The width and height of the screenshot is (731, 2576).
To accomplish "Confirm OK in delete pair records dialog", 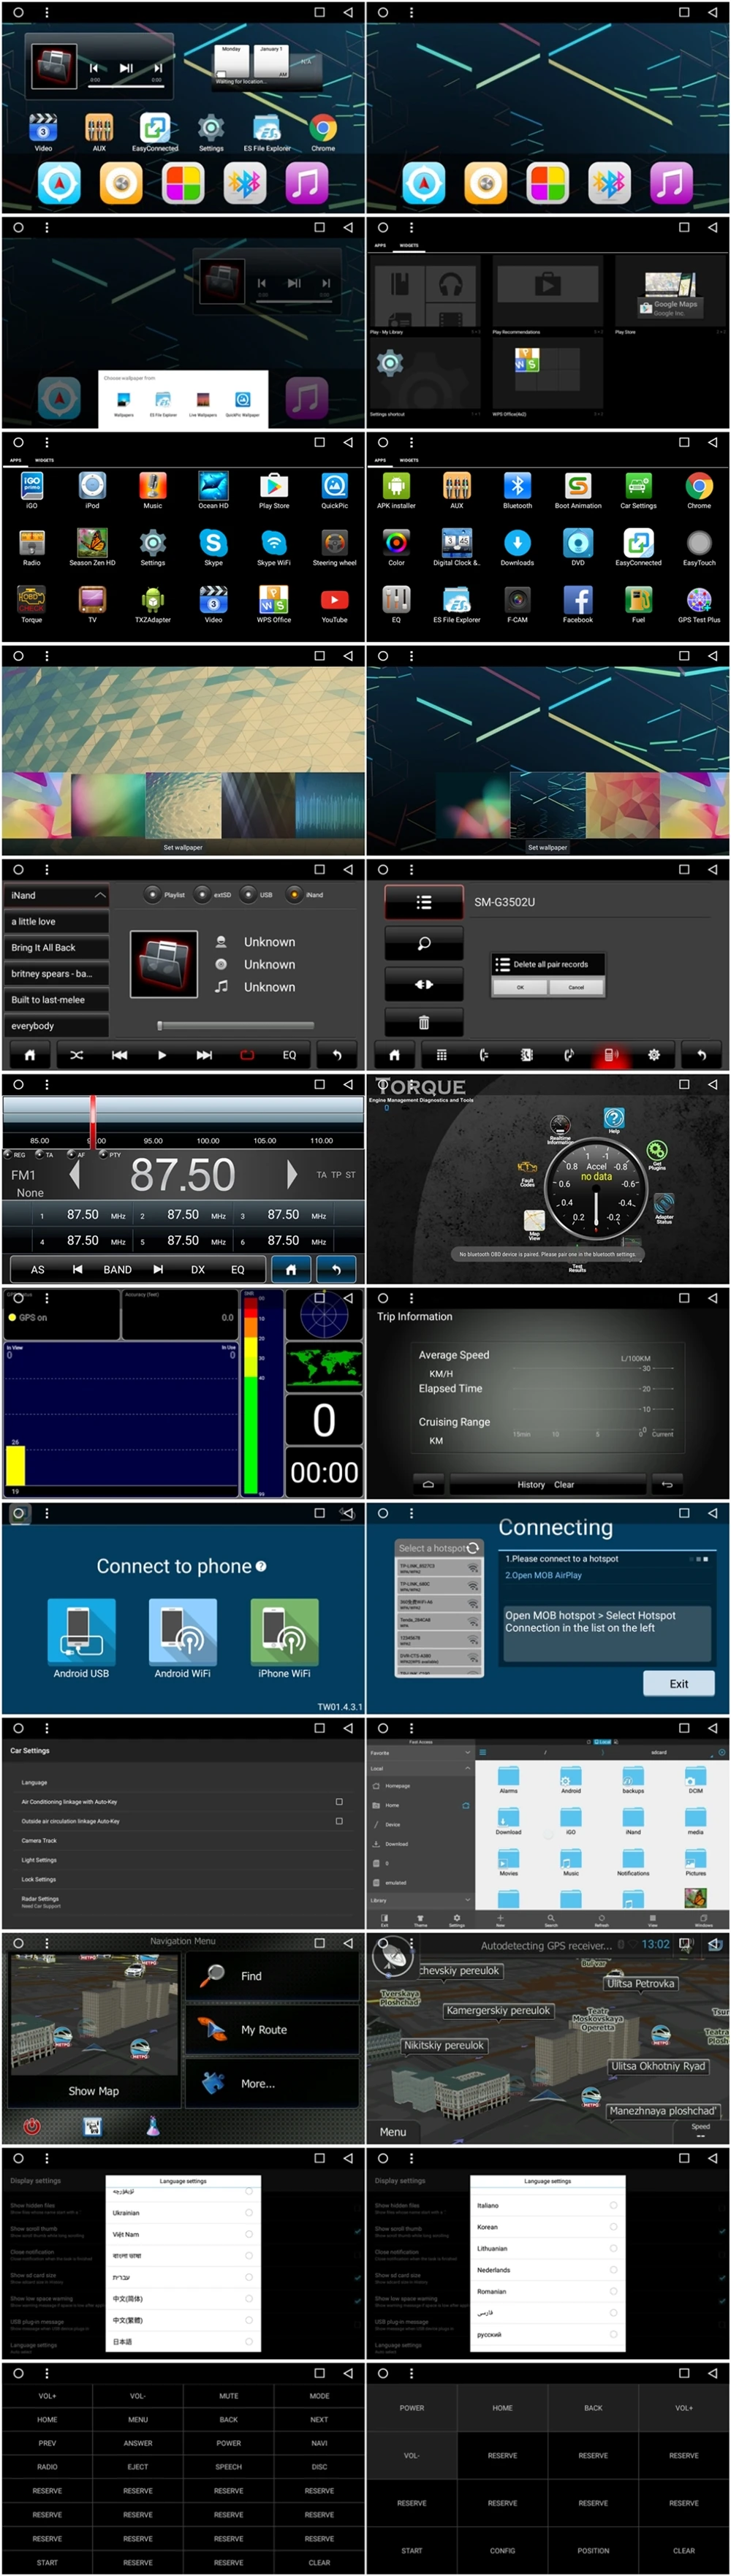I will 520,987.
